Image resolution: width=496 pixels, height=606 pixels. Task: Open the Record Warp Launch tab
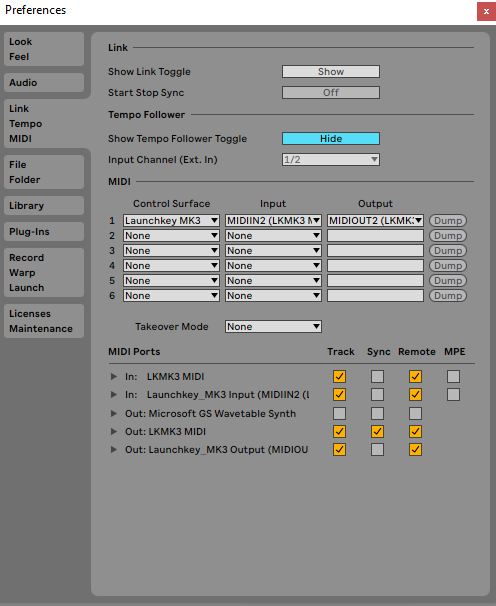click(x=44, y=272)
